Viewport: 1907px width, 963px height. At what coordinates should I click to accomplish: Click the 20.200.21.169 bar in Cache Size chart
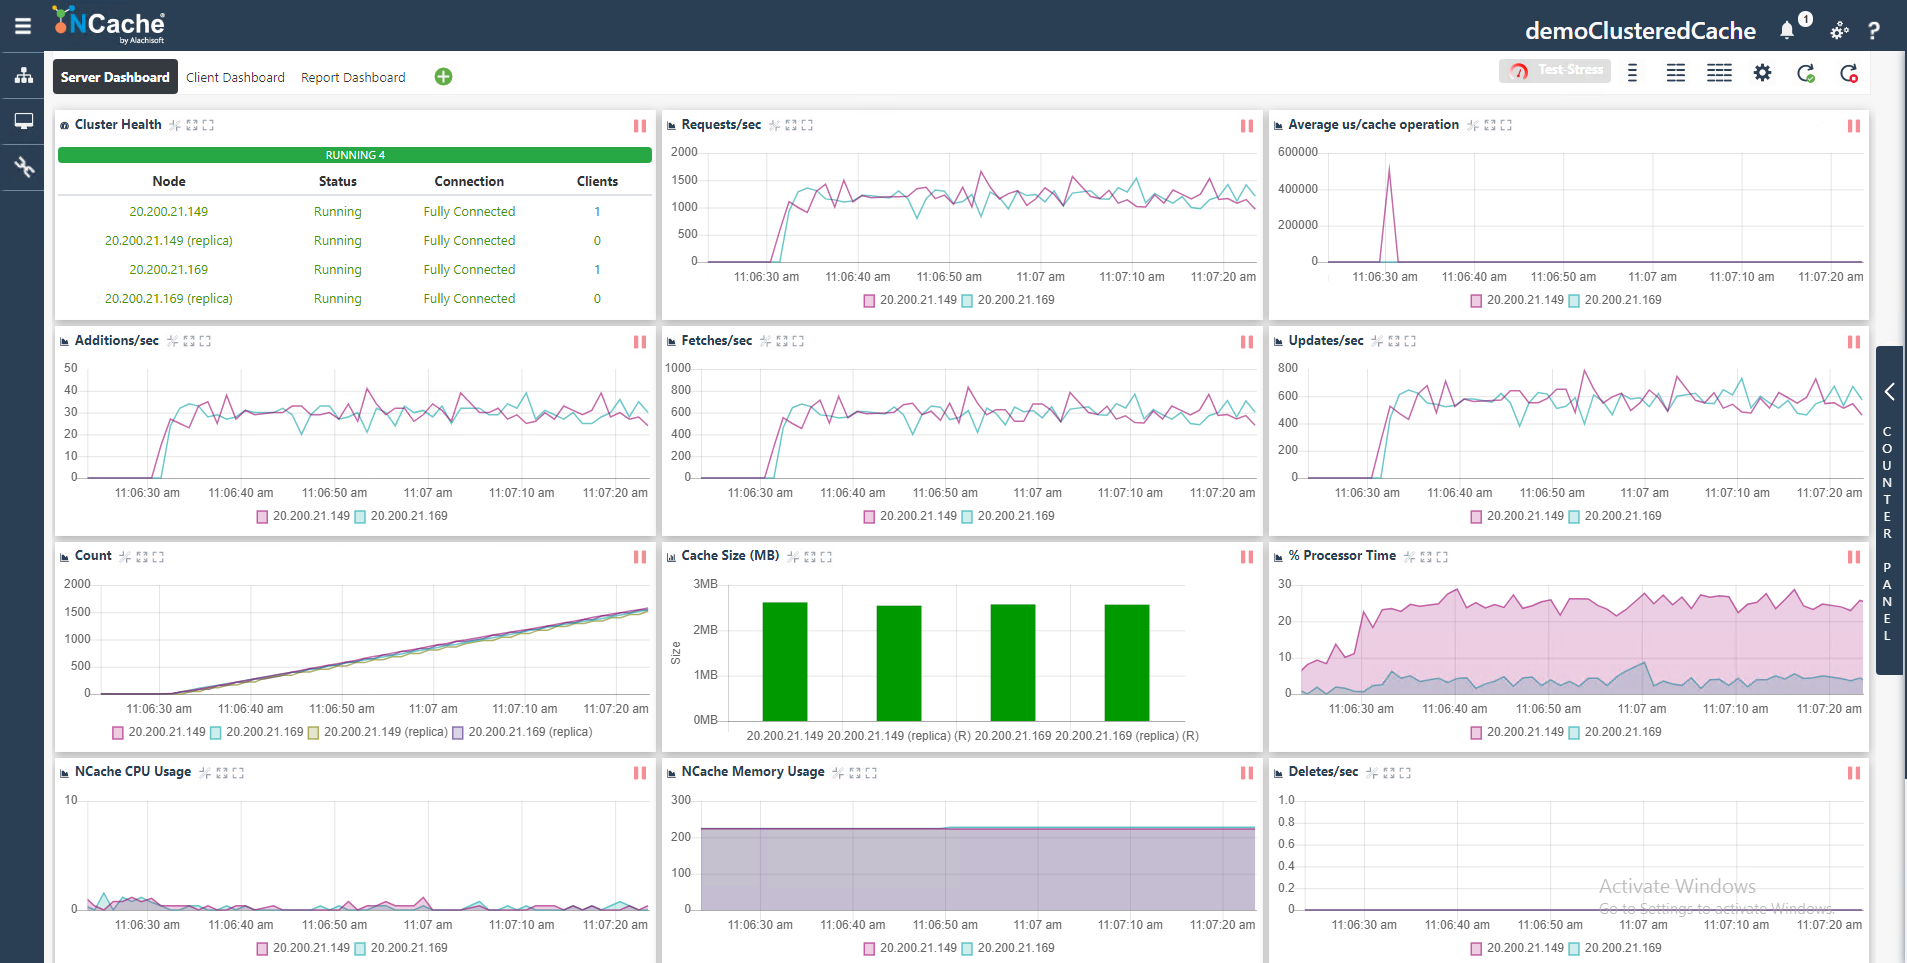pyautogui.click(x=1013, y=662)
